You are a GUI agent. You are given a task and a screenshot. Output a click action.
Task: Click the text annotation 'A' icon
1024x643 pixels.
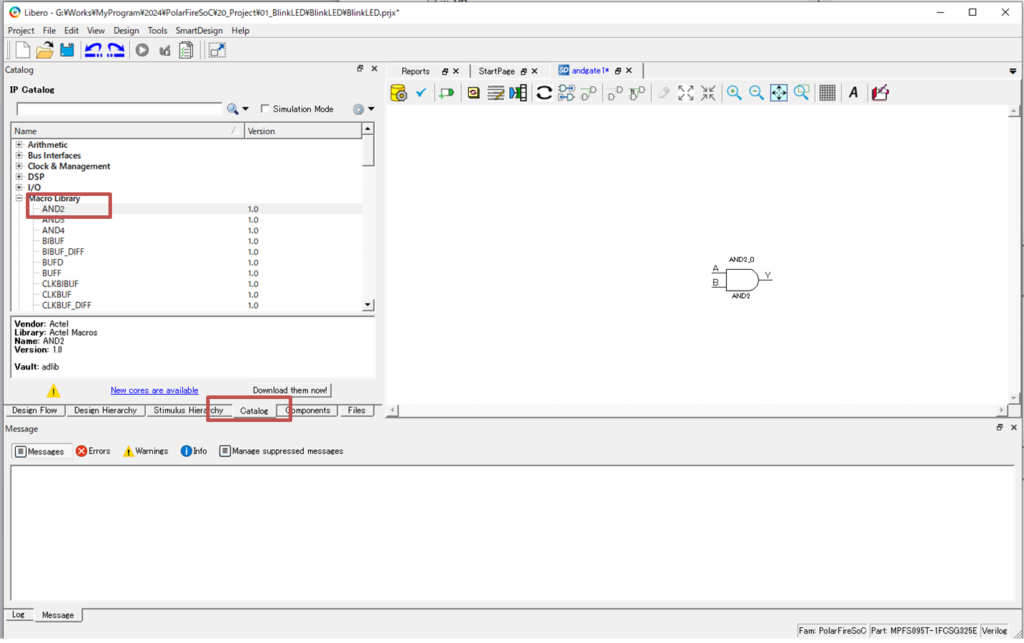point(853,93)
